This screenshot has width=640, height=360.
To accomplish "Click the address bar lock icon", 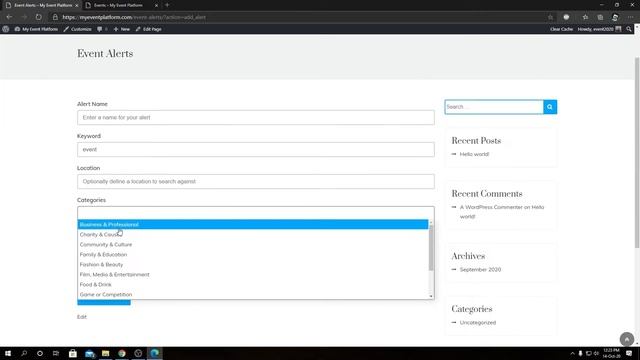I will click(55, 17).
